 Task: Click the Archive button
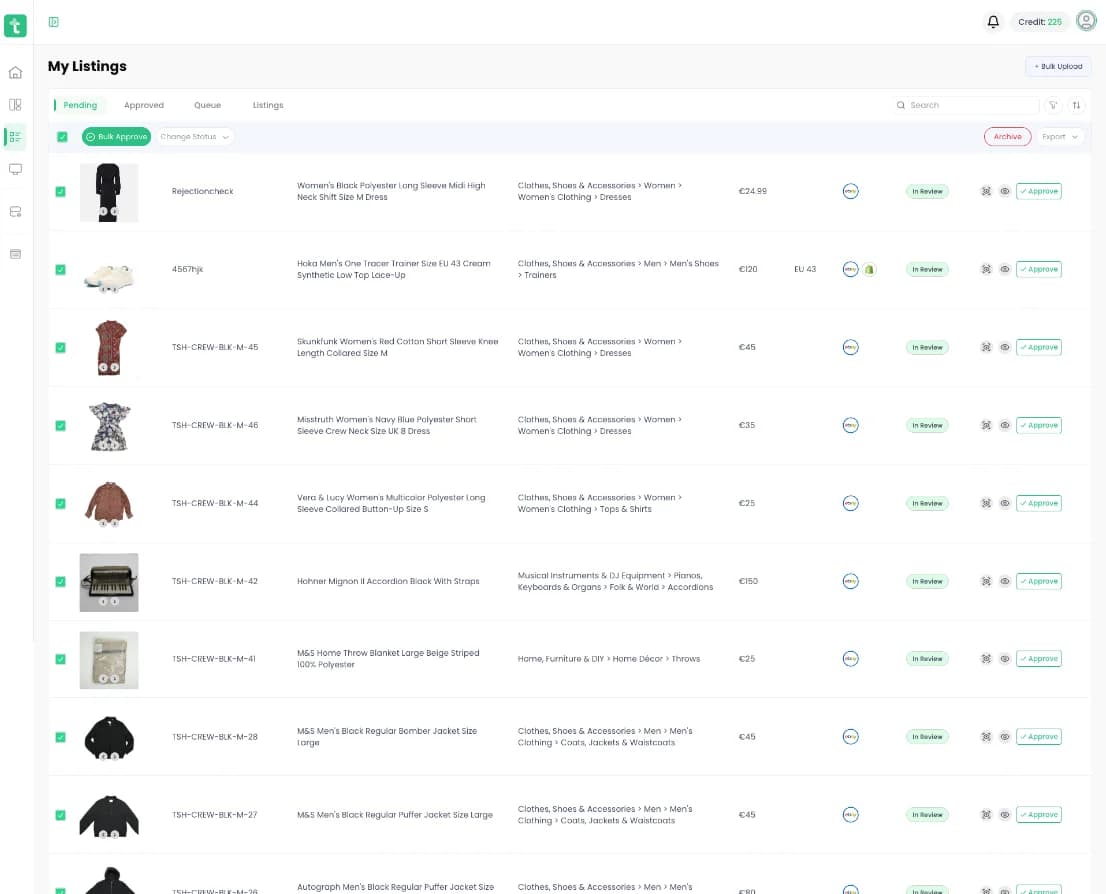(x=1007, y=137)
